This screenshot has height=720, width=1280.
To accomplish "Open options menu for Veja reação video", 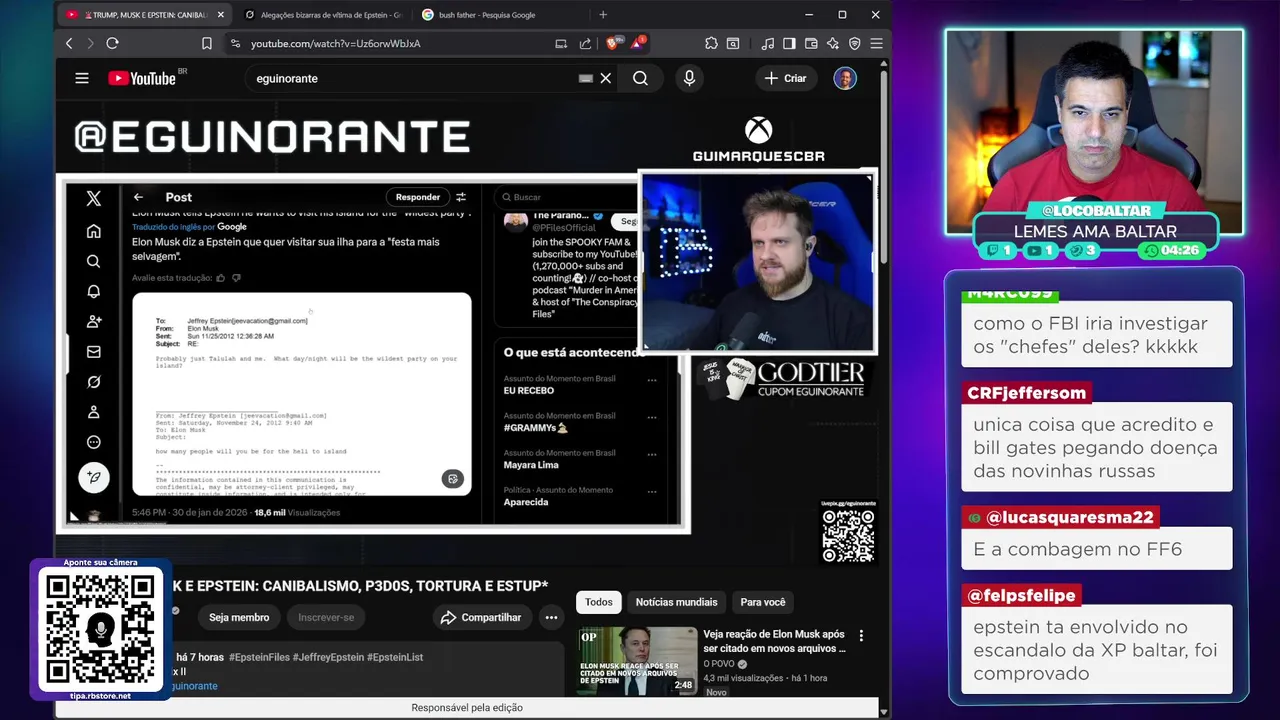I will pyautogui.click(x=861, y=636).
